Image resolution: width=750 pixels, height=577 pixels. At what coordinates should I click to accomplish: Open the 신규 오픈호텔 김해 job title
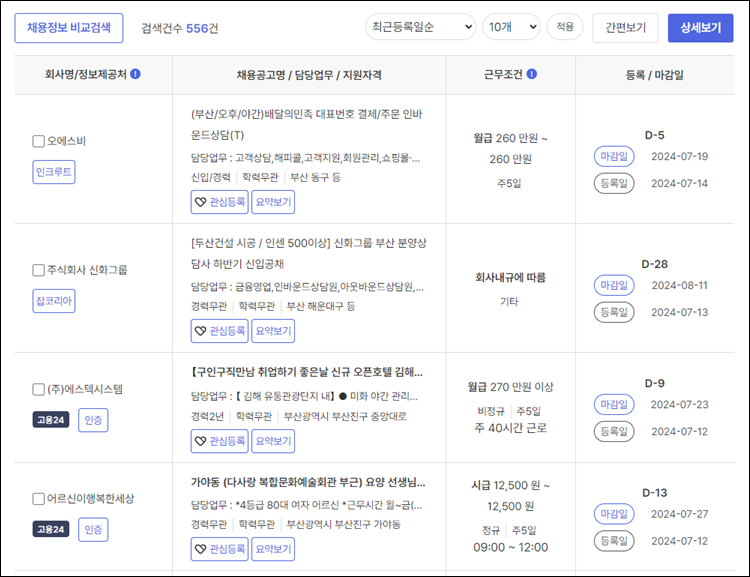click(x=307, y=372)
